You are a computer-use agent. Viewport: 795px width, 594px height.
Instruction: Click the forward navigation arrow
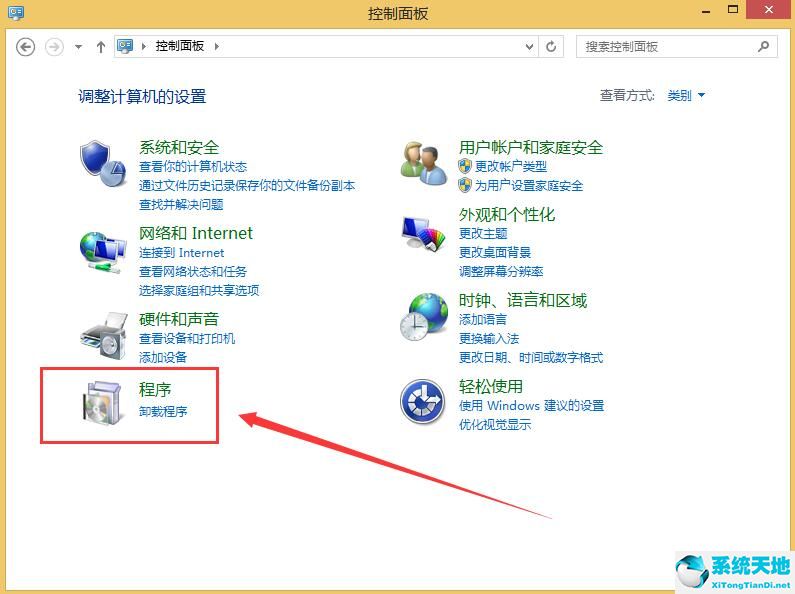[x=54, y=47]
